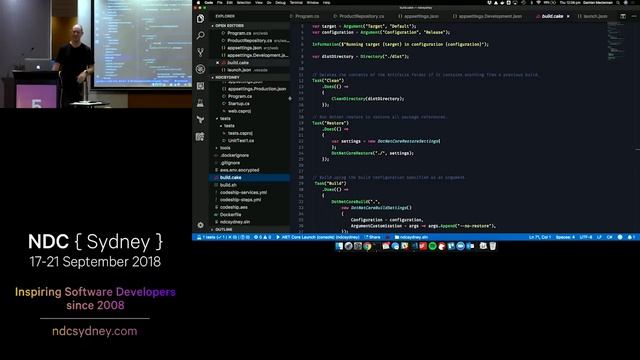Open the Debug view in activity bar
This screenshot has height=360, width=640.
coord(200,69)
